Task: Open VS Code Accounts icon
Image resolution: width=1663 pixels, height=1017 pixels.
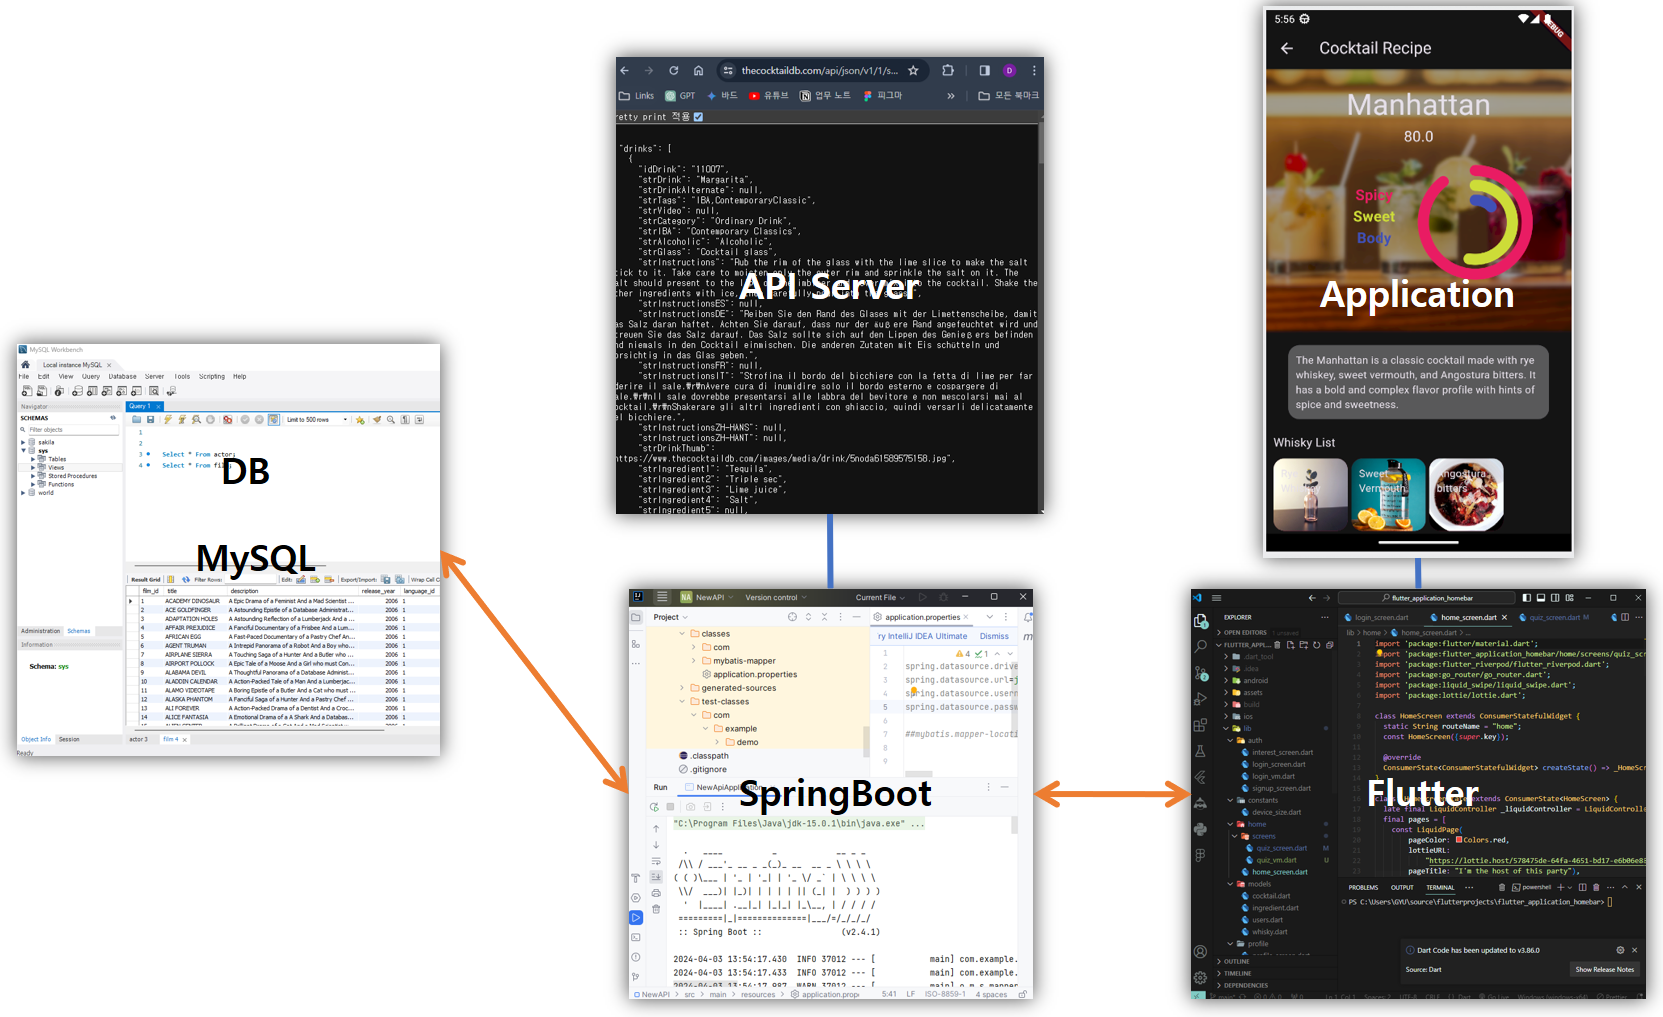Action: tap(1201, 952)
